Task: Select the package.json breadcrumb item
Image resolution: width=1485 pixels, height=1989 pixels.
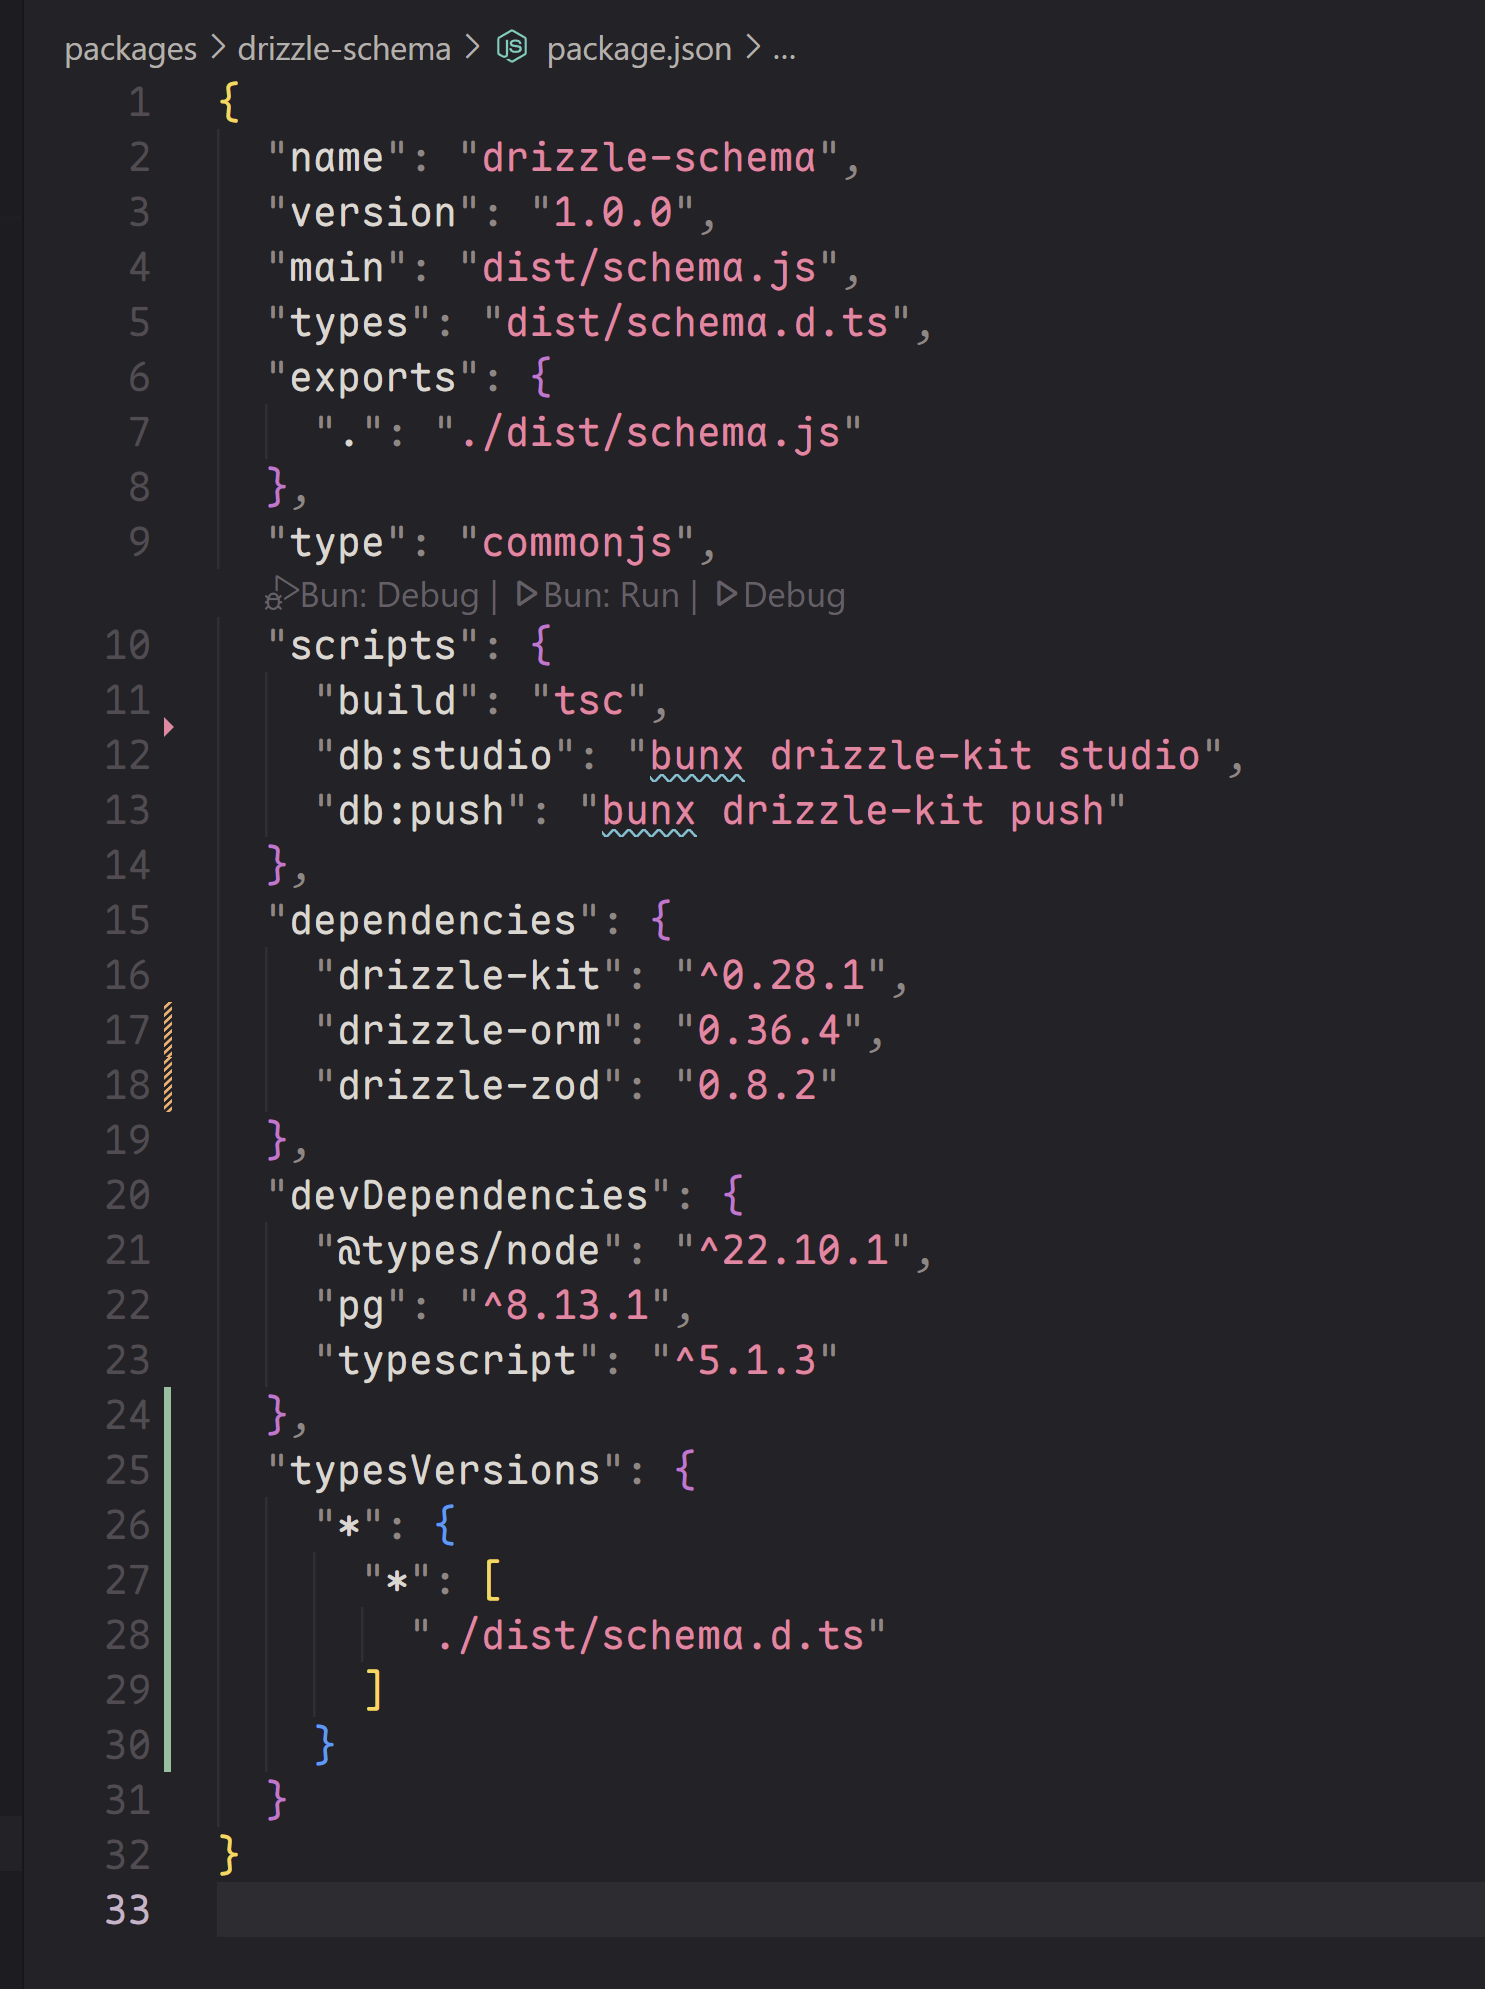Action: (x=639, y=49)
